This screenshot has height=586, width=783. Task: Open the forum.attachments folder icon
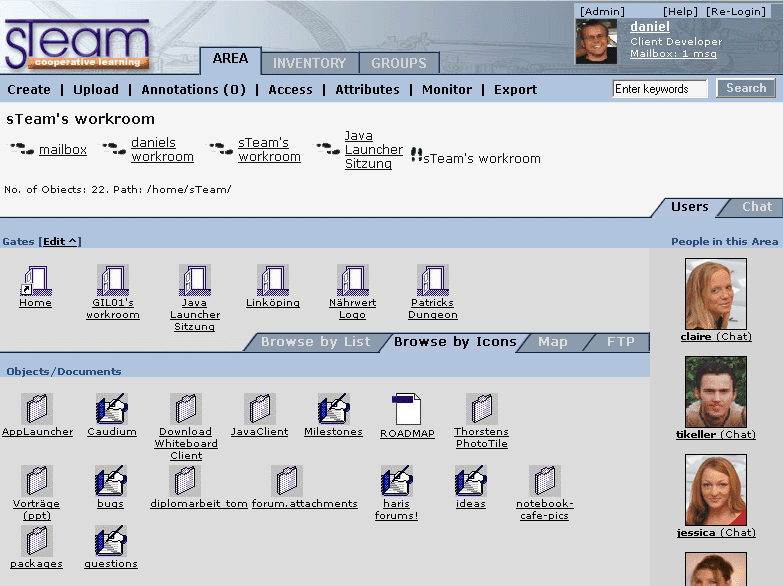click(287, 481)
